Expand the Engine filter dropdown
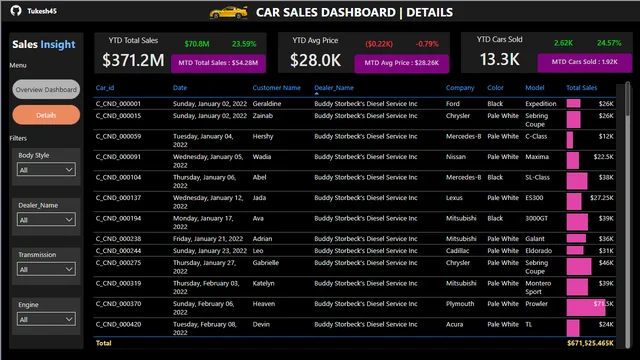Viewport: 640px width, 360px height. pyautogui.click(x=46, y=319)
